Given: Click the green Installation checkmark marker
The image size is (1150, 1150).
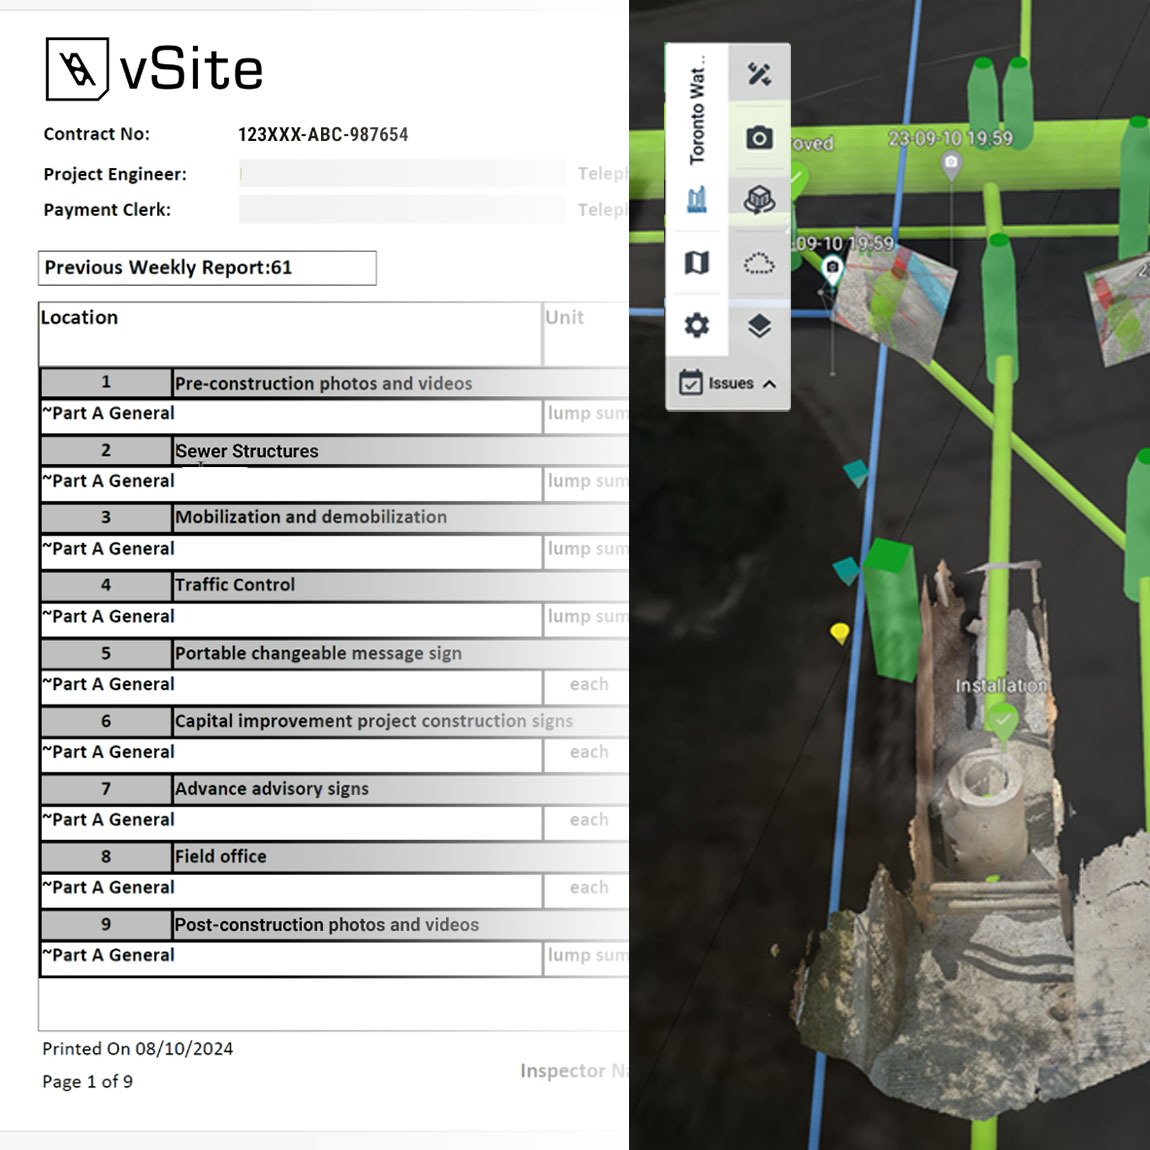Looking at the screenshot, I should click(1002, 720).
